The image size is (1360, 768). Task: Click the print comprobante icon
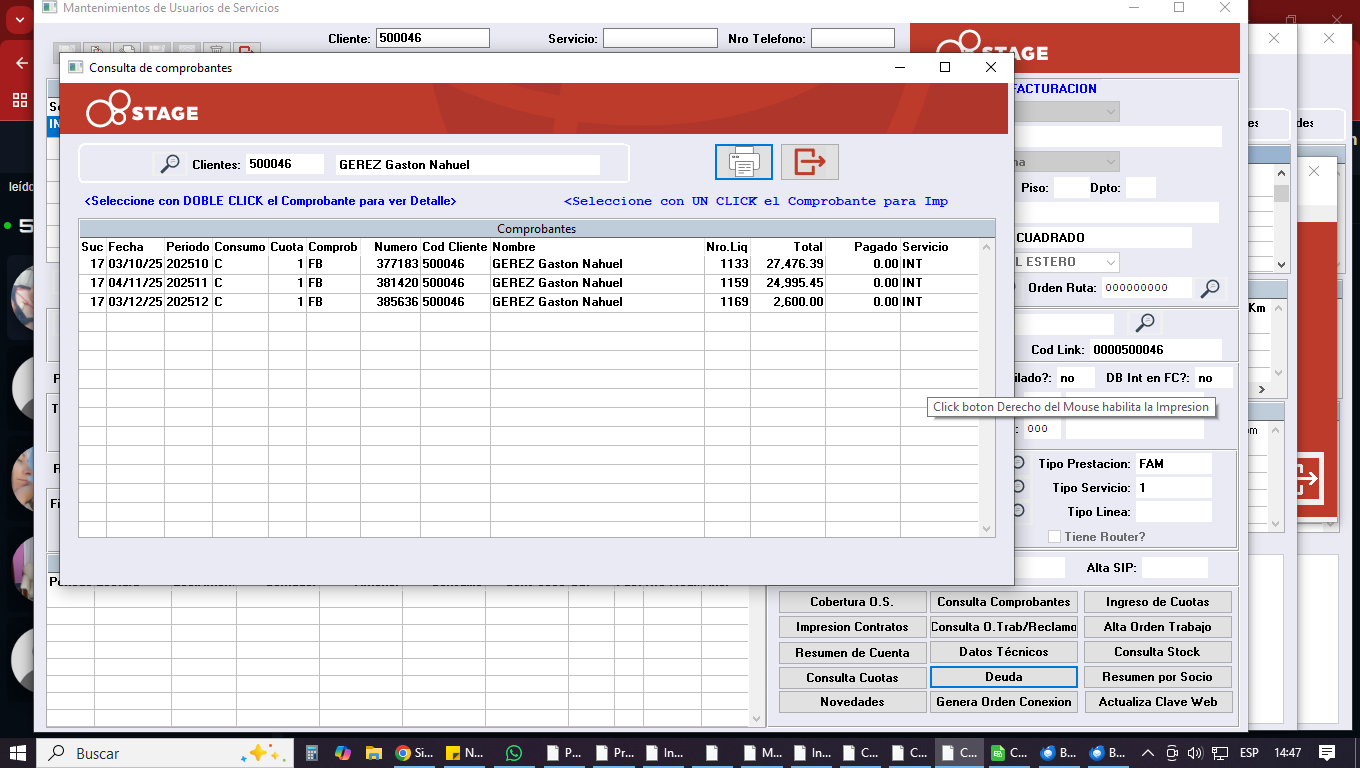point(743,161)
